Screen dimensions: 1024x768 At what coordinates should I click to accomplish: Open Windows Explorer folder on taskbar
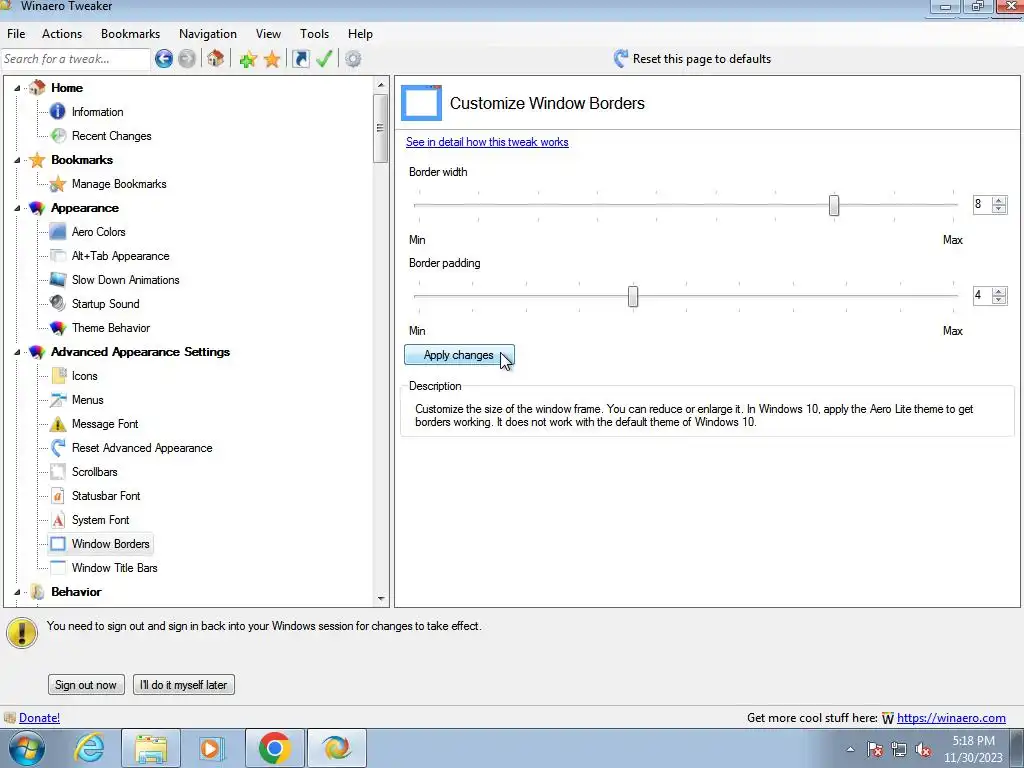[151, 748]
